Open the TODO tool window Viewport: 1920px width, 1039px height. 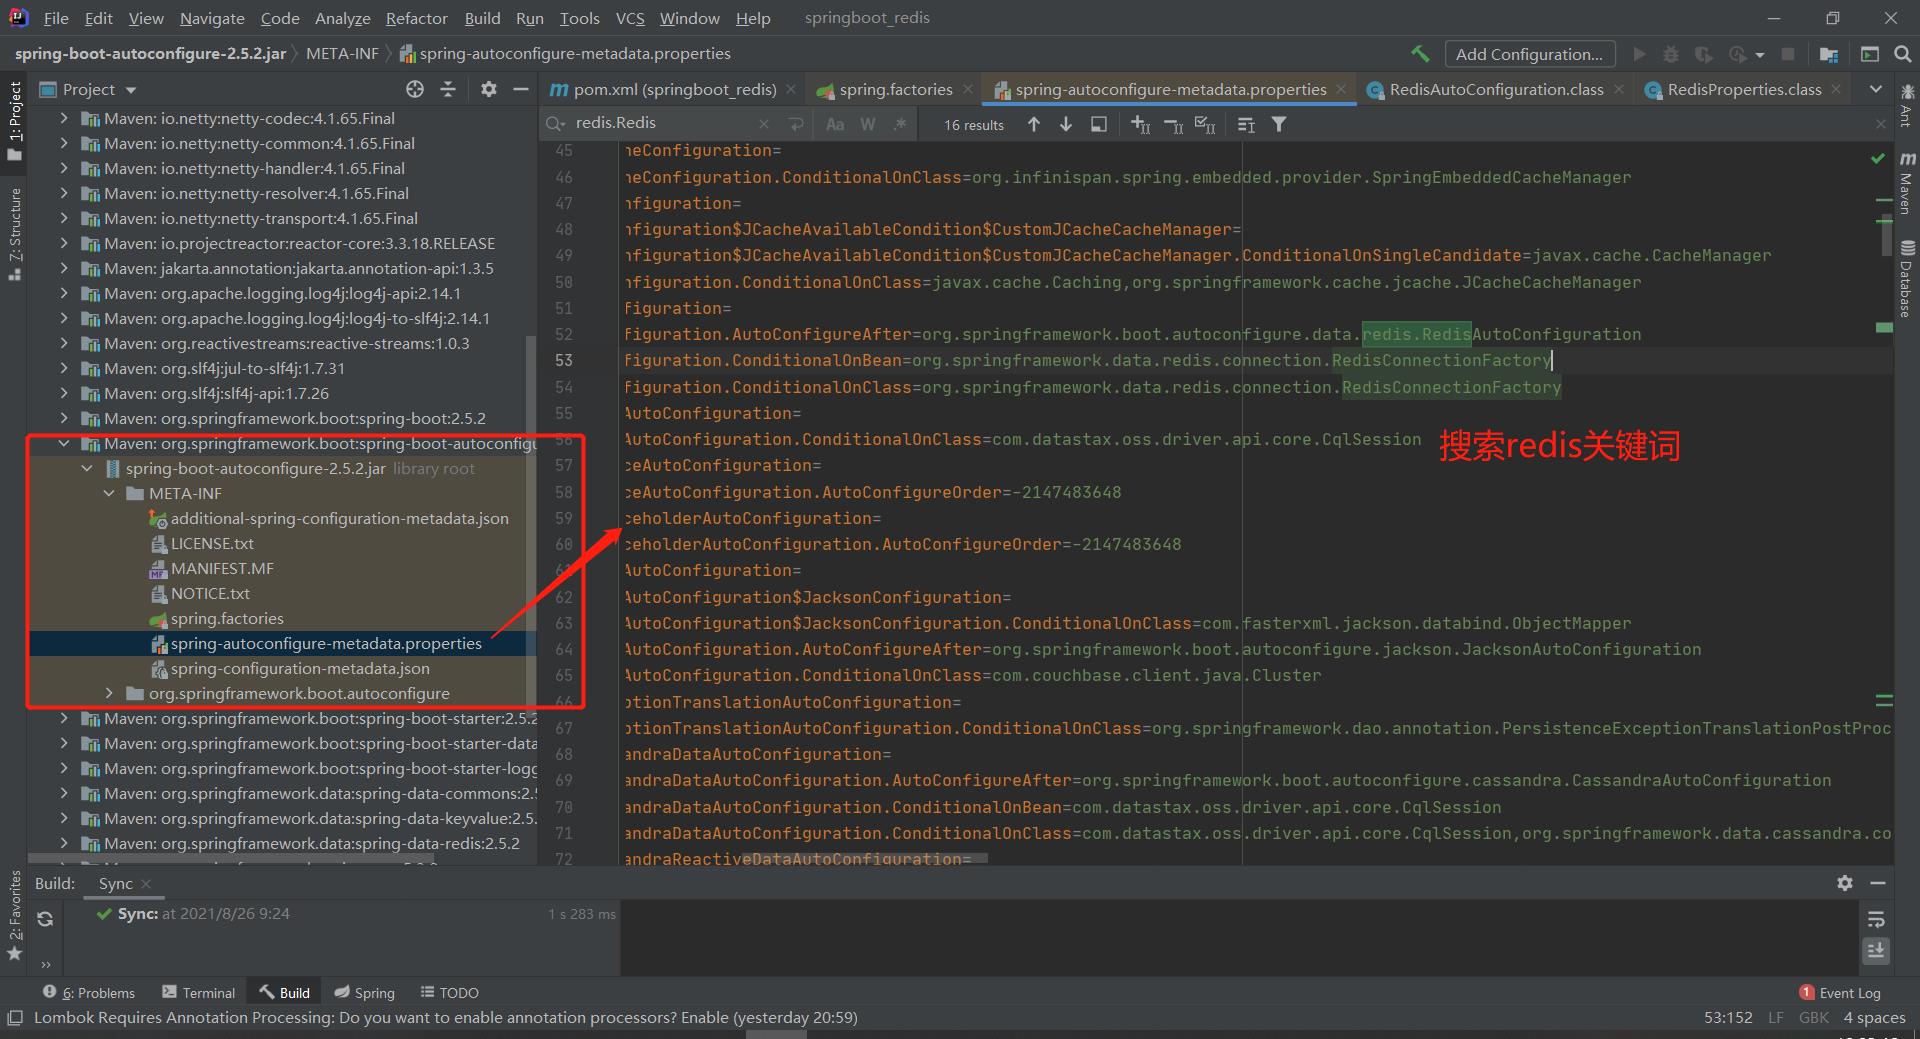point(449,992)
